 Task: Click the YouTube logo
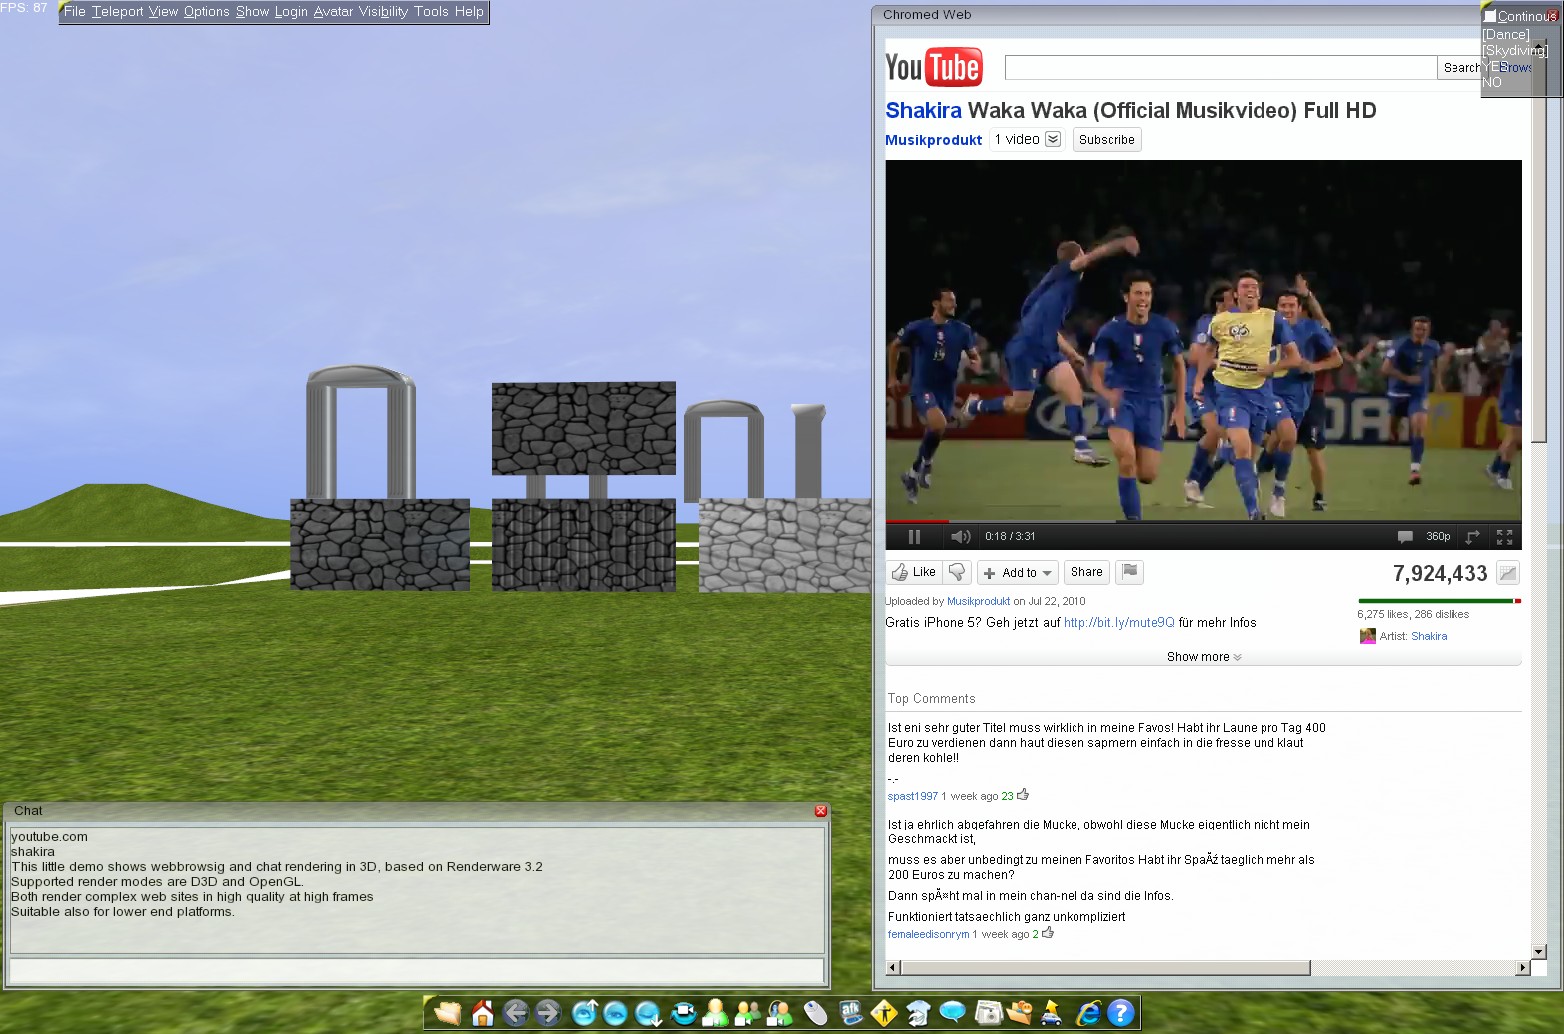tap(934, 67)
